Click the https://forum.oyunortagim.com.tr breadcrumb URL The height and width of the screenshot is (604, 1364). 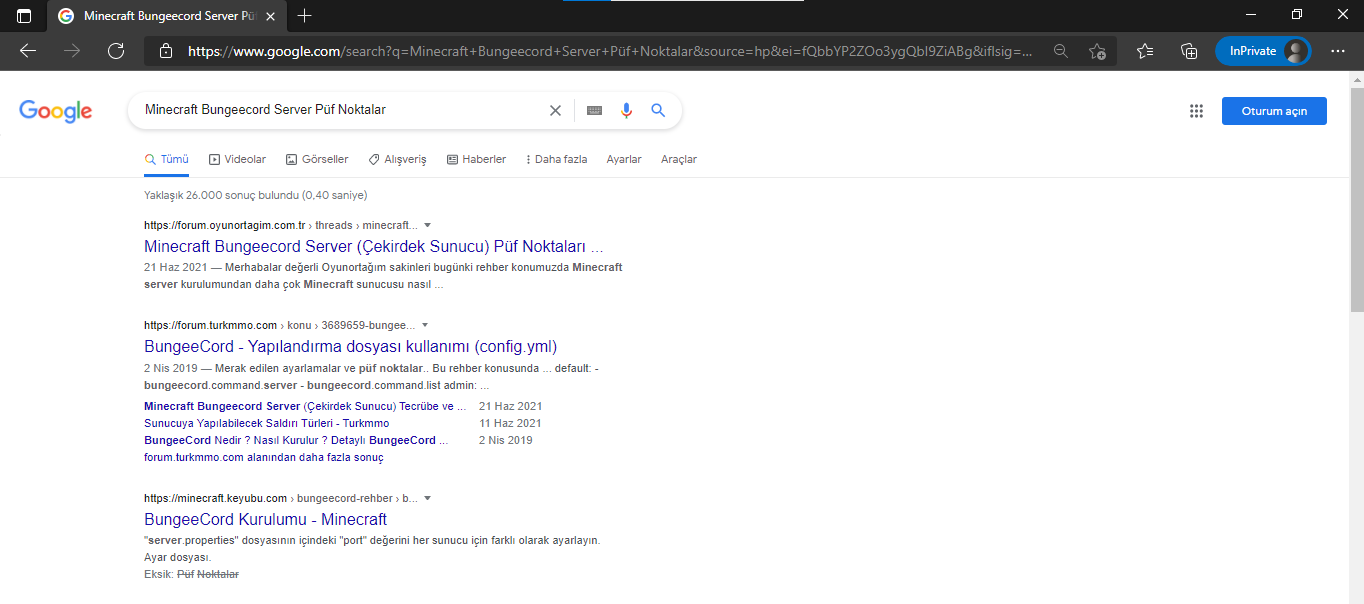coord(225,225)
